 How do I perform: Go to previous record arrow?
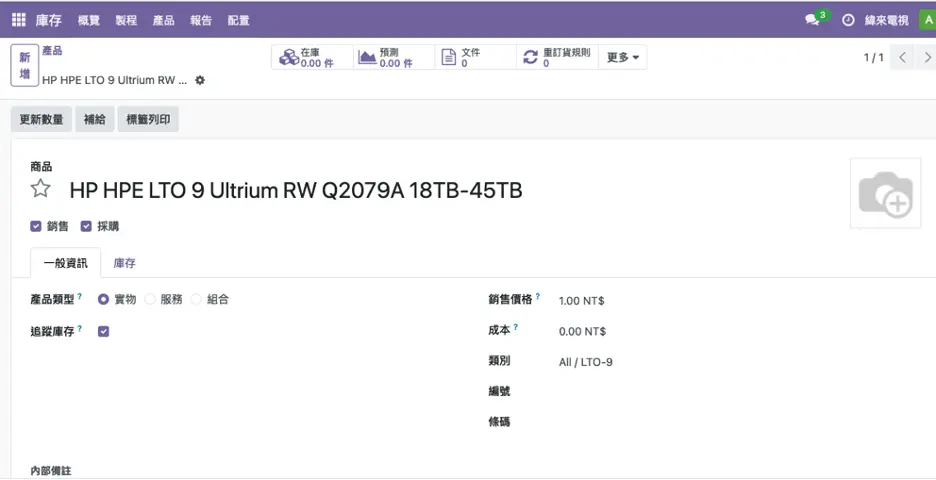[902, 58]
